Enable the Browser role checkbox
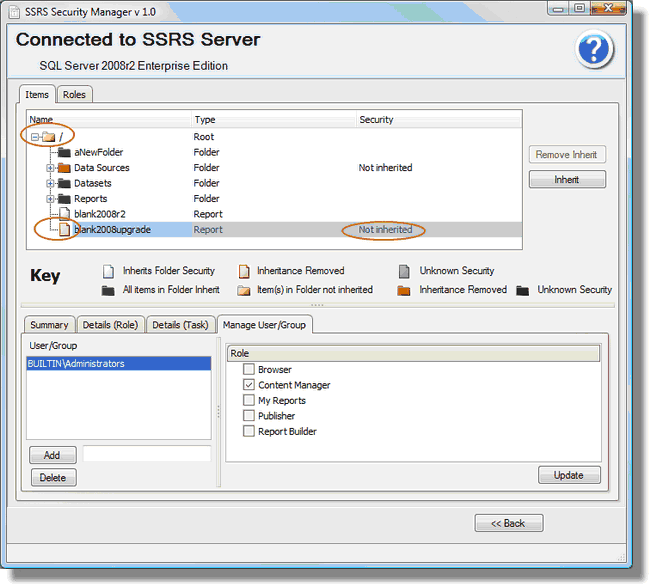Screen dimensions: 651x587 249,369
